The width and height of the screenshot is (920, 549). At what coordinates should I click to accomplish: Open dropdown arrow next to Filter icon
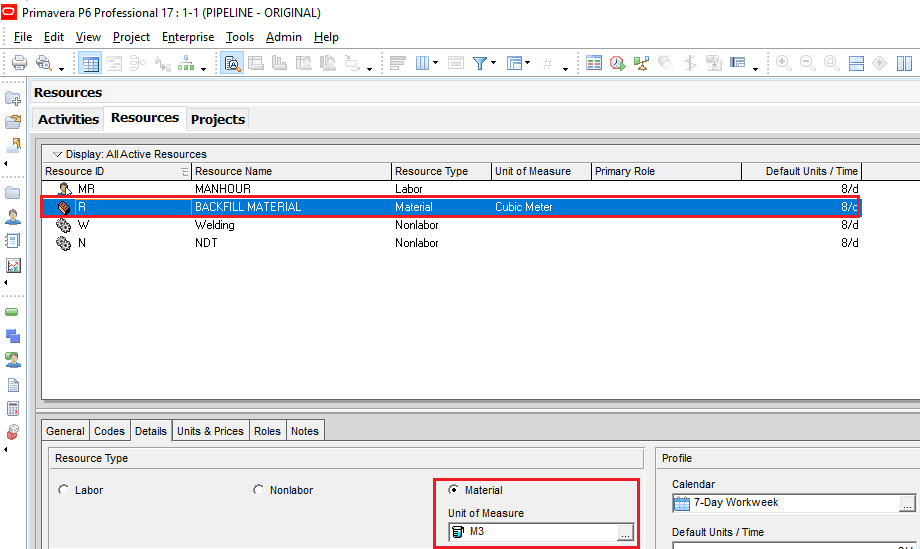tap(493, 63)
